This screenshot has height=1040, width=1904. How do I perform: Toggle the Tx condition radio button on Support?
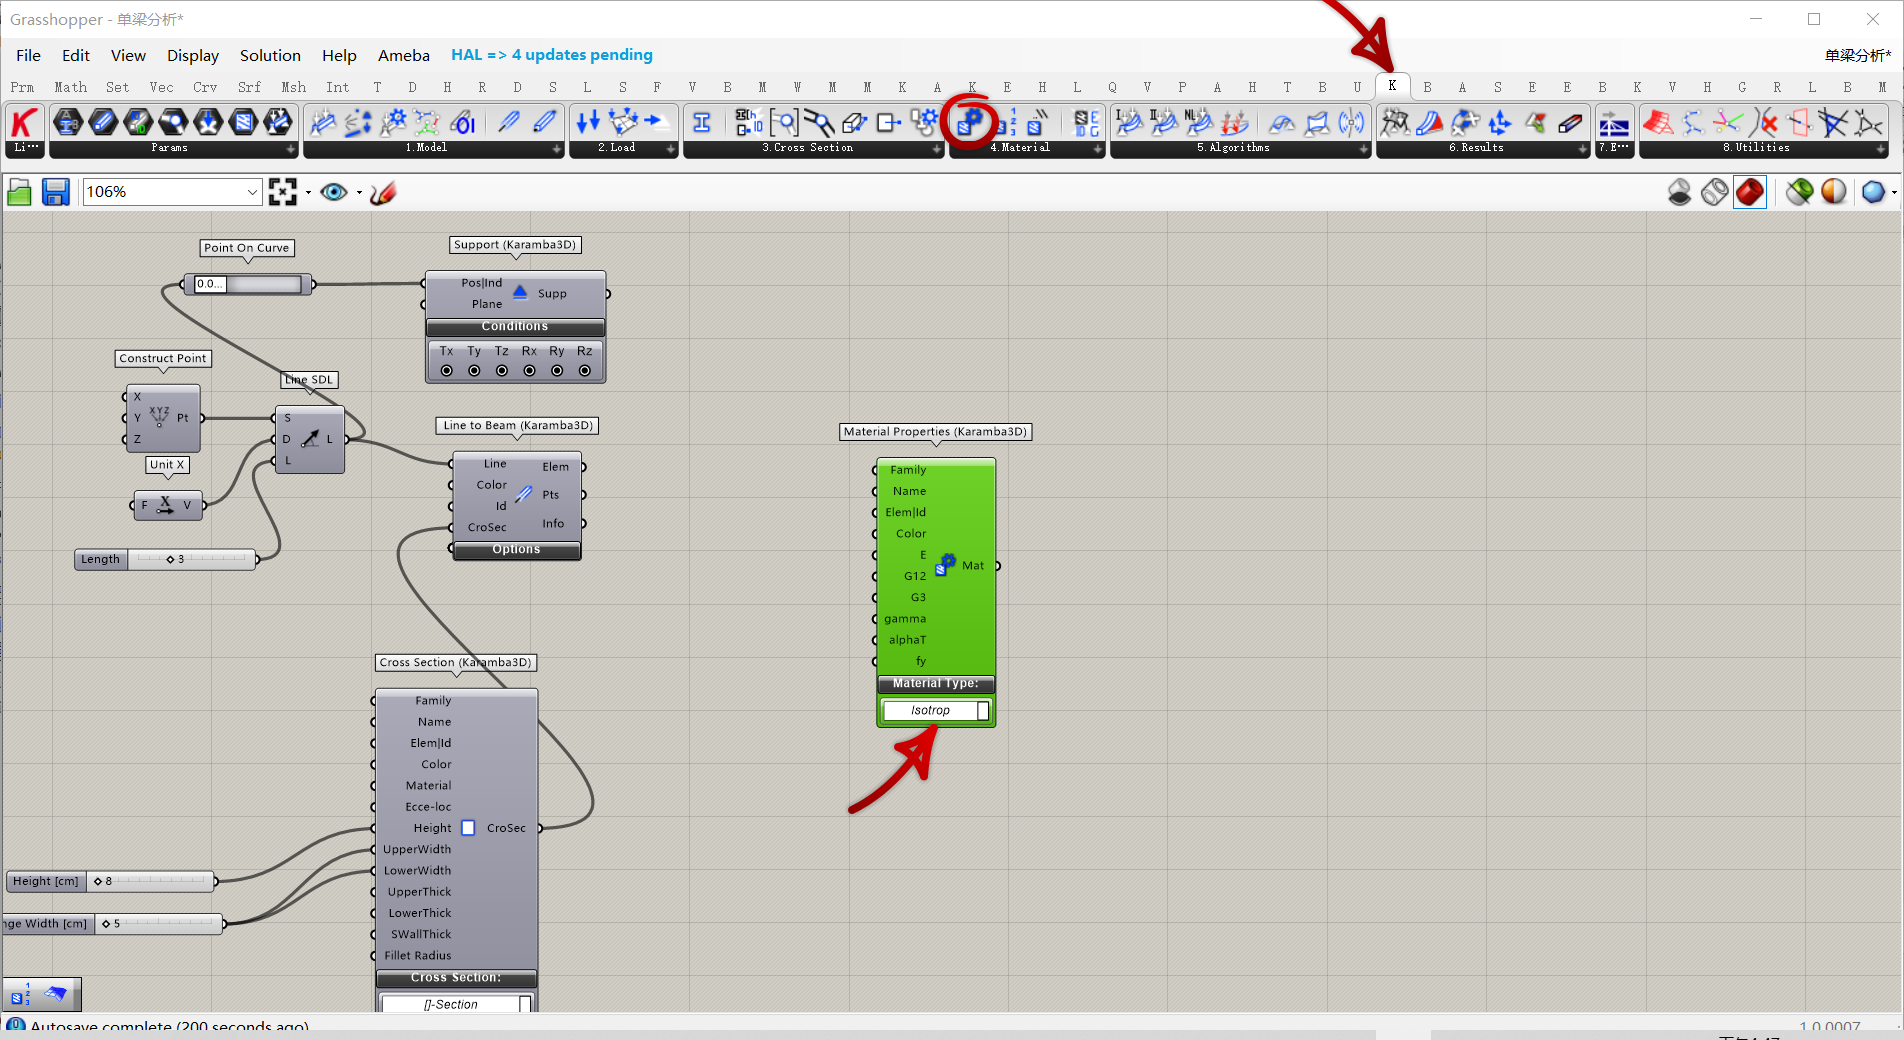(x=447, y=371)
